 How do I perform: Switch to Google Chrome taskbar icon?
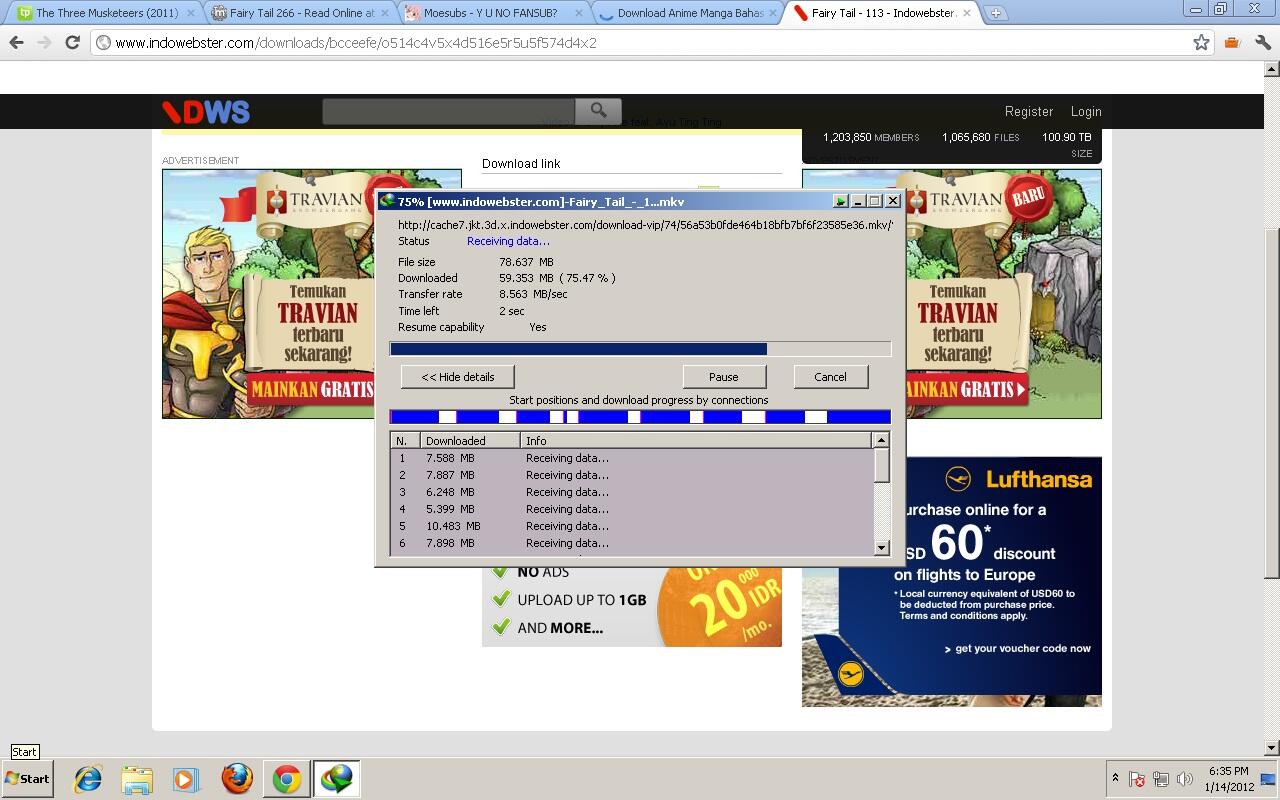tap(286, 778)
